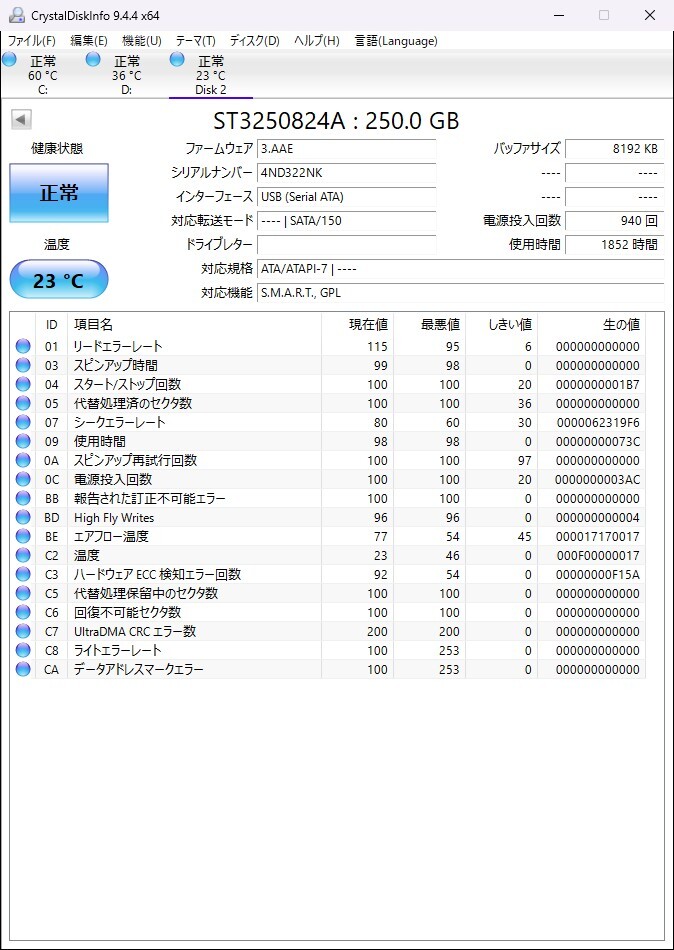Click the blue orb on row 09 使用時間
The height and width of the screenshot is (950, 674).
click(x=23, y=442)
